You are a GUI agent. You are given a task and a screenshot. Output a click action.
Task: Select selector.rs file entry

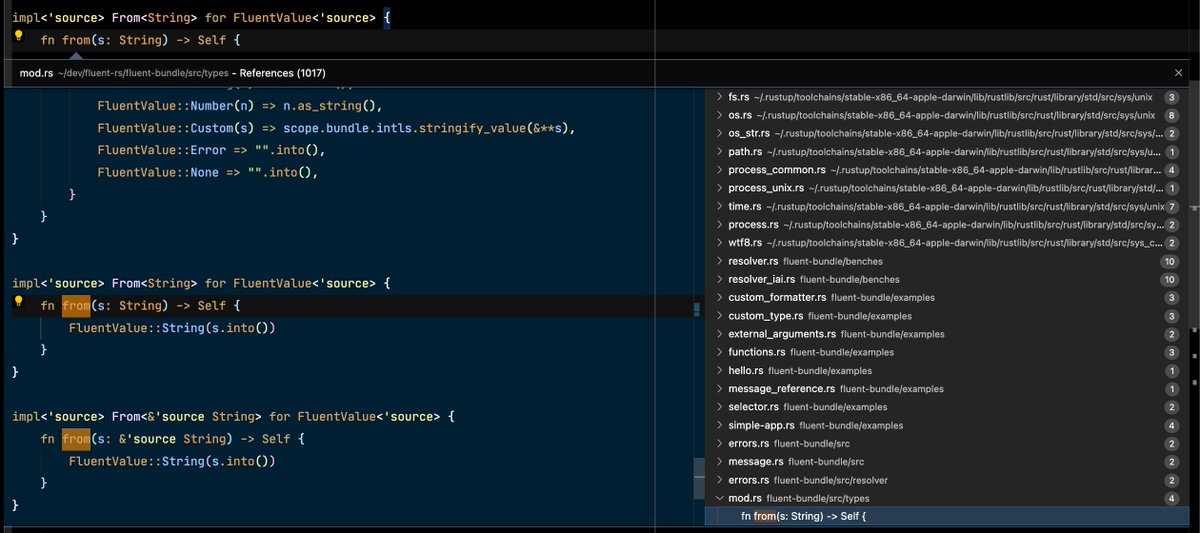947,407
